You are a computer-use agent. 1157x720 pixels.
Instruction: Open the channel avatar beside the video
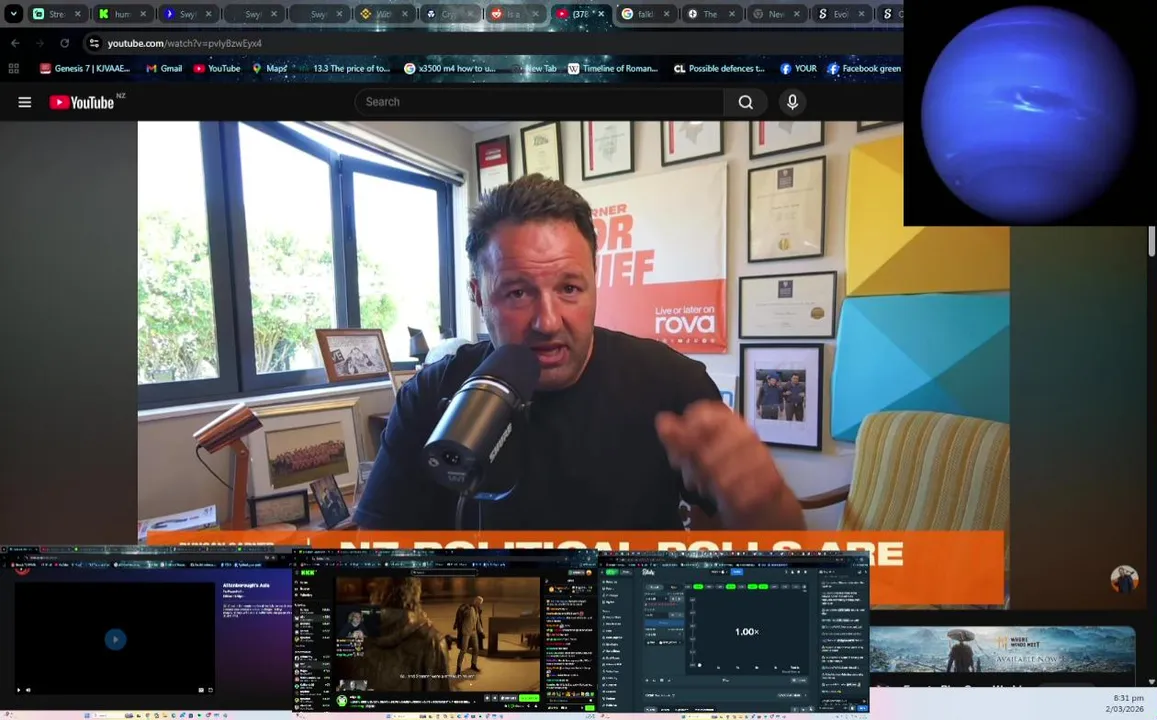(x=1124, y=580)
